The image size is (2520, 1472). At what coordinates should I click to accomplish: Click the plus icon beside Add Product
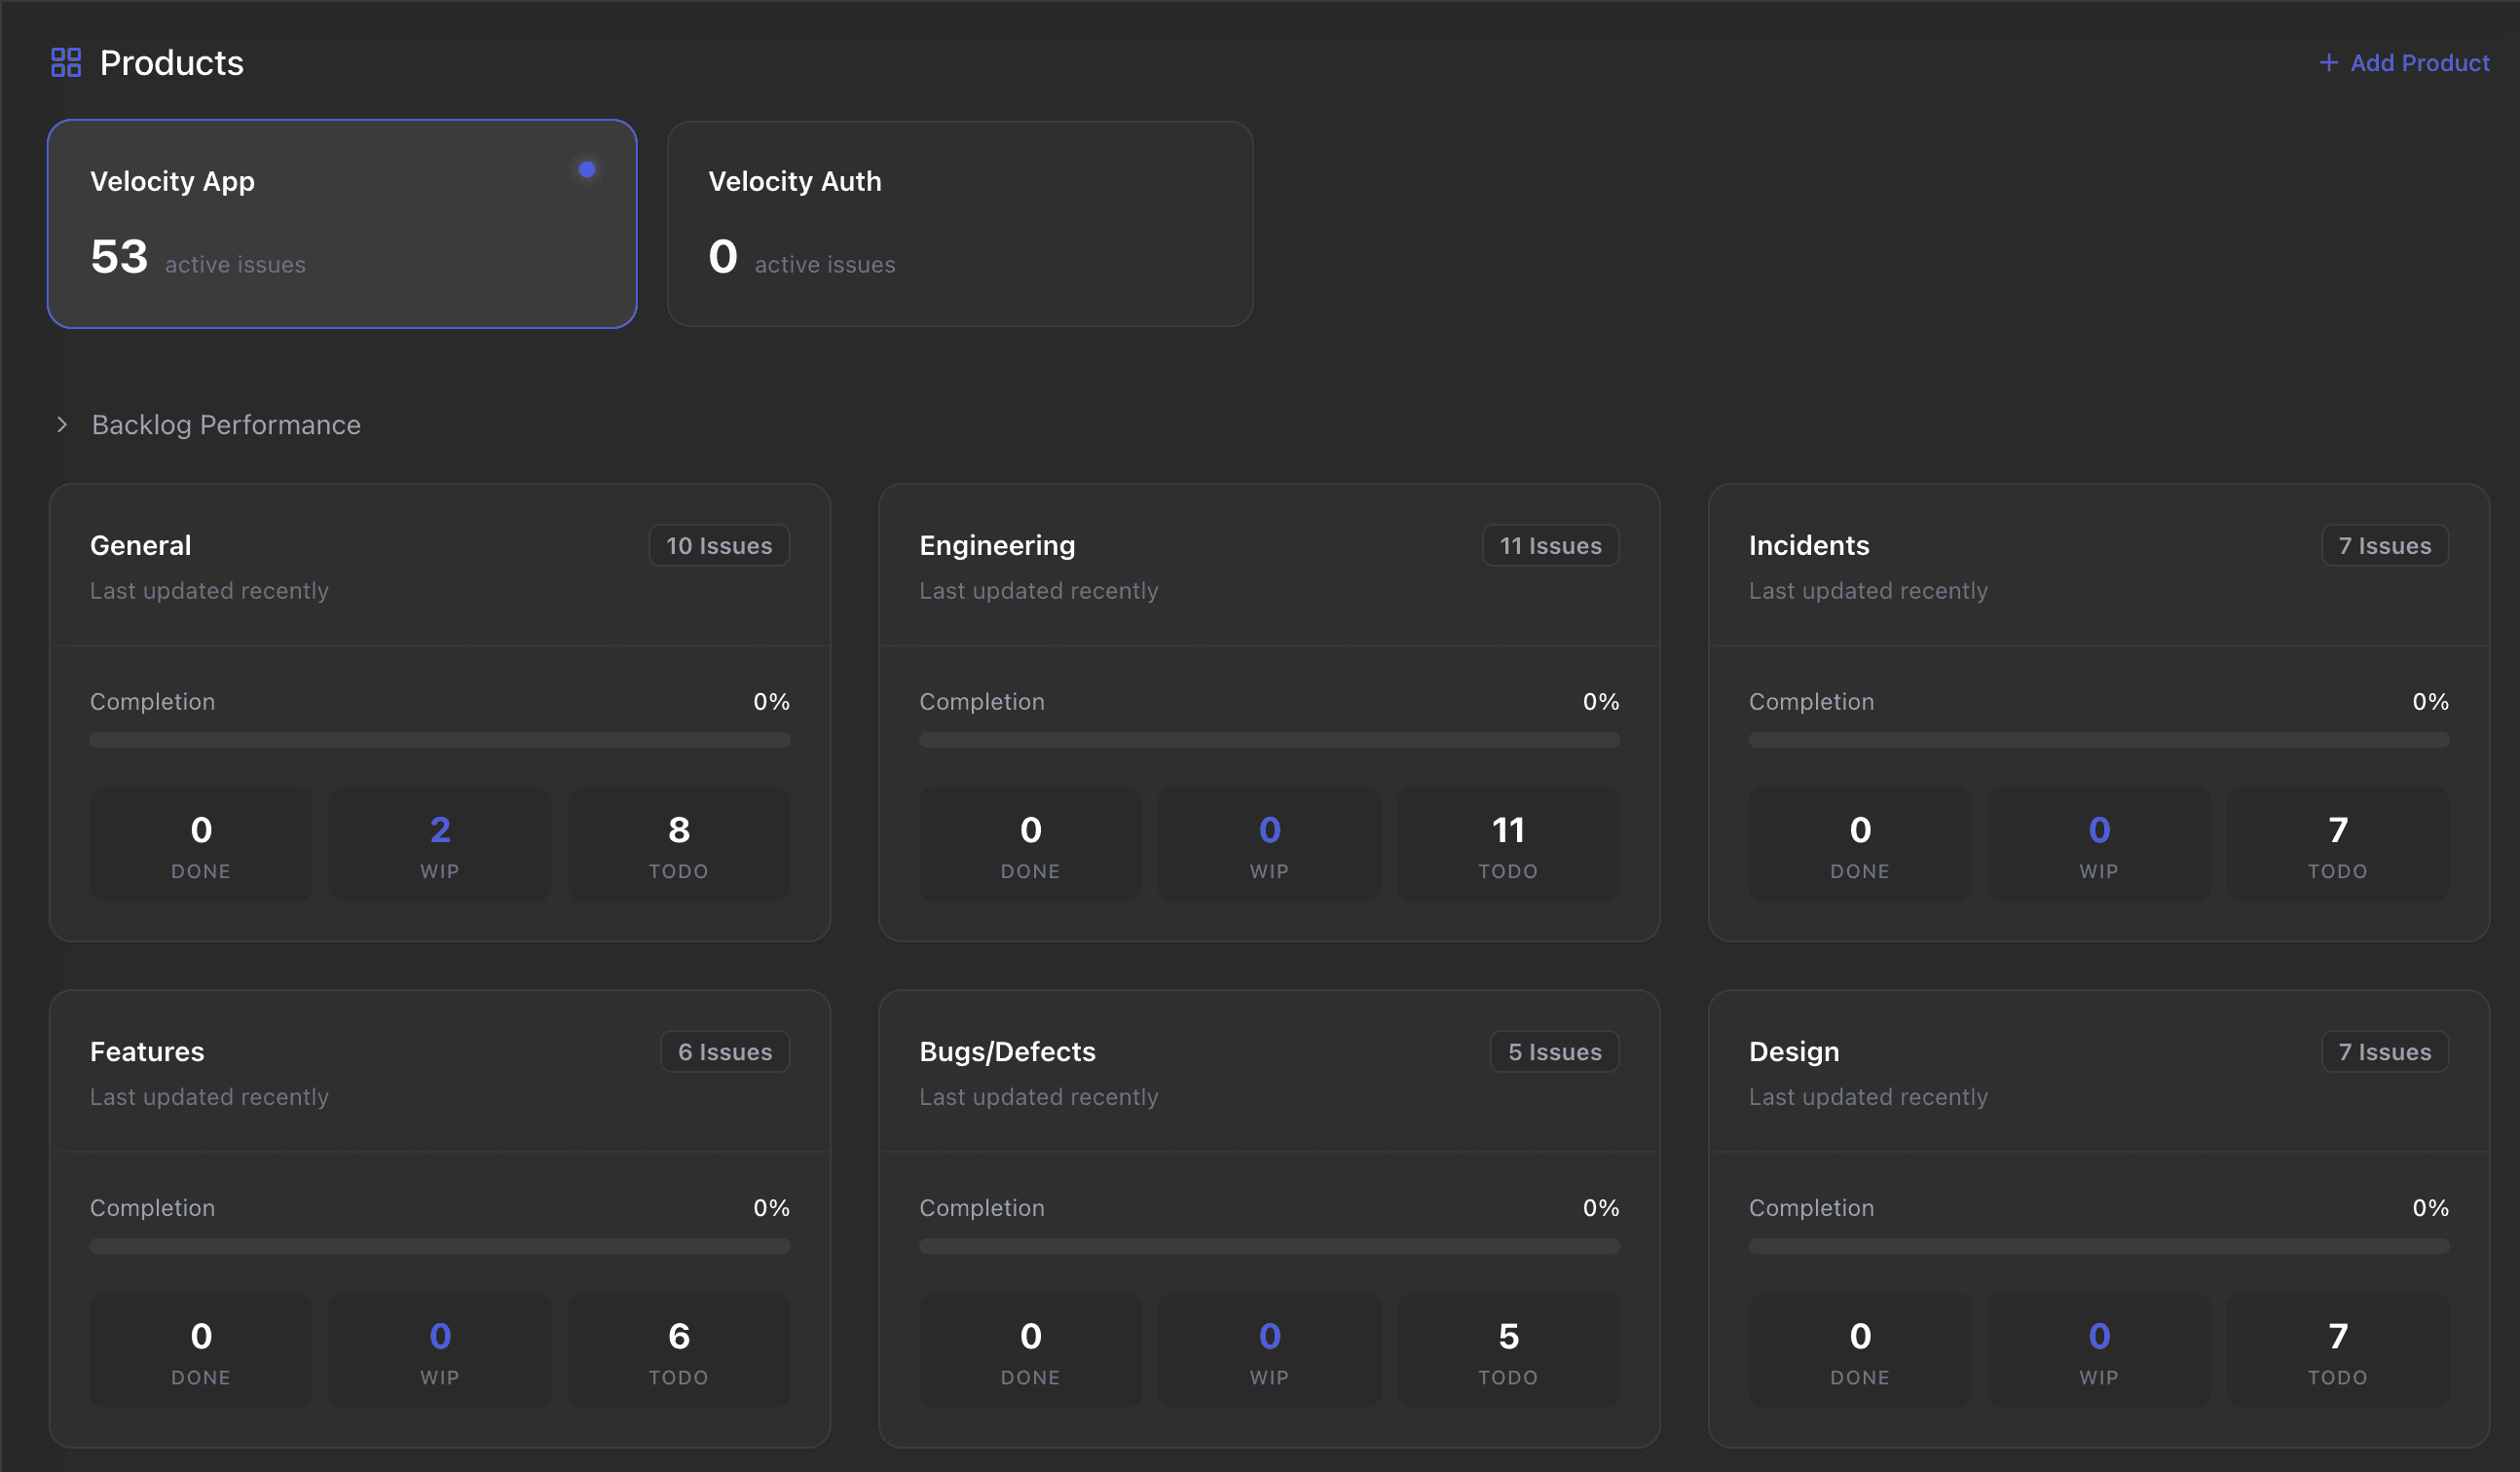(x=2328, y=62)
